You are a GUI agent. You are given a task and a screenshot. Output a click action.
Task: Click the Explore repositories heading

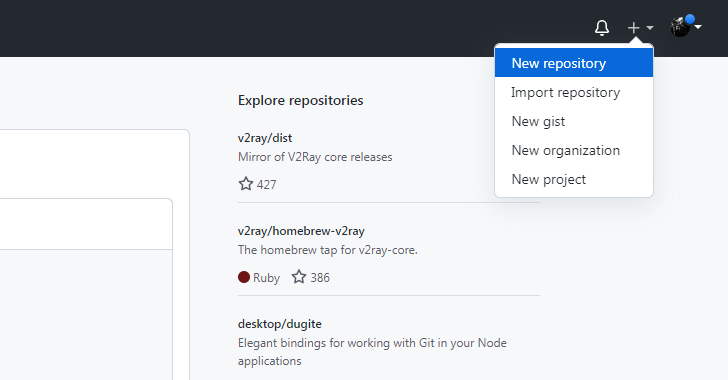pos(300,100)
